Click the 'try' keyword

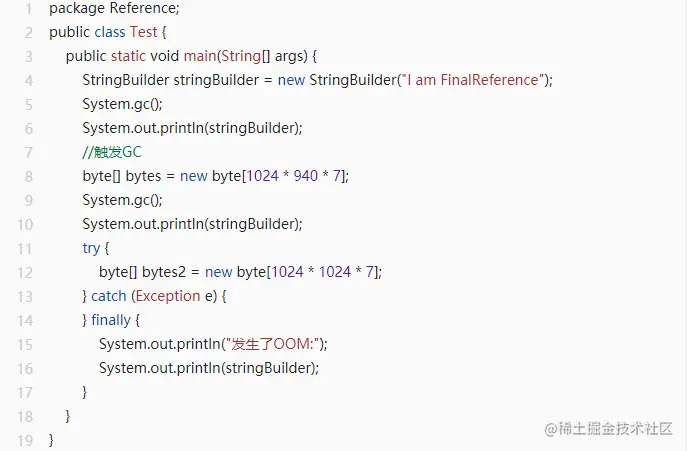pos(91,248)
